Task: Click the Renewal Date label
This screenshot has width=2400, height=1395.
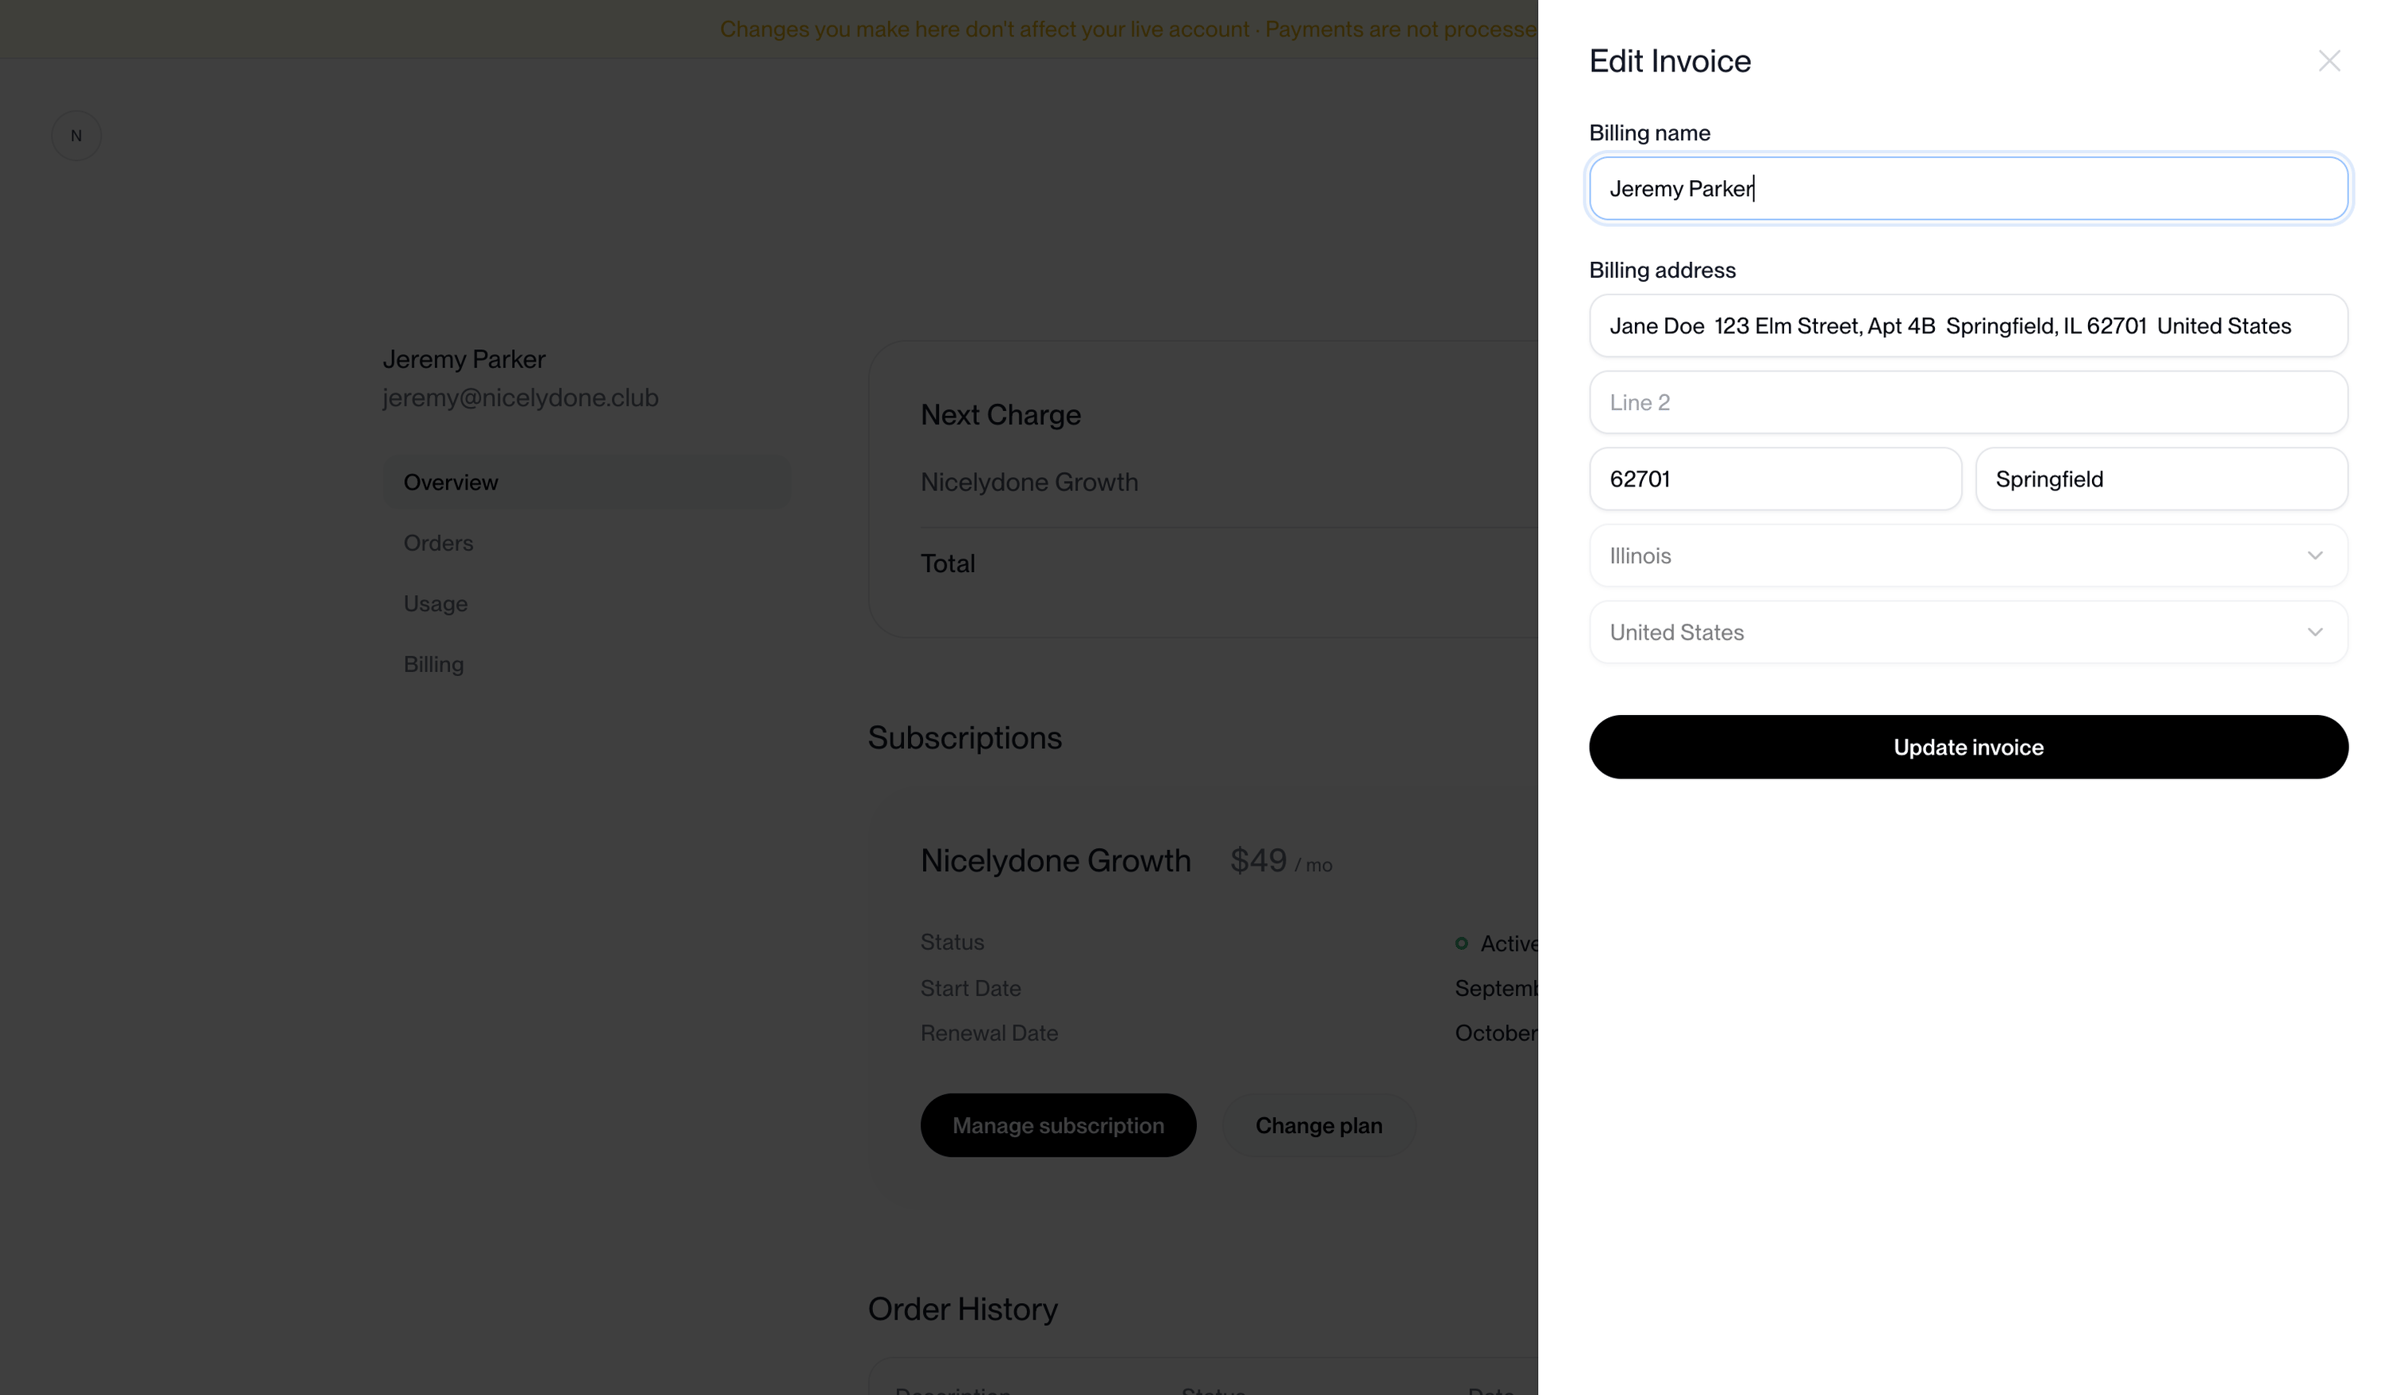Action: [x=989, y=1033]
